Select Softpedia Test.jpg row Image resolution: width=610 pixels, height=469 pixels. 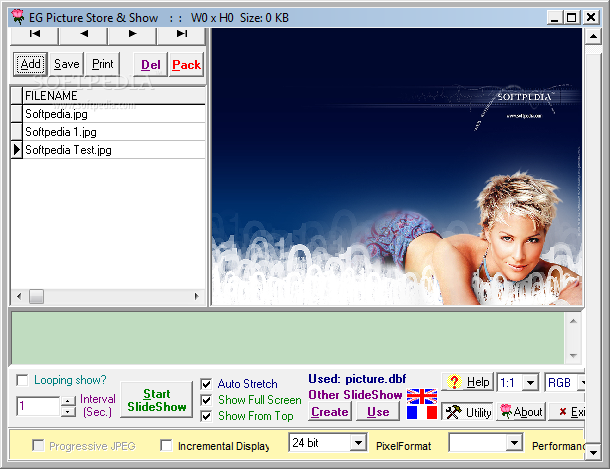click(114, 150)
